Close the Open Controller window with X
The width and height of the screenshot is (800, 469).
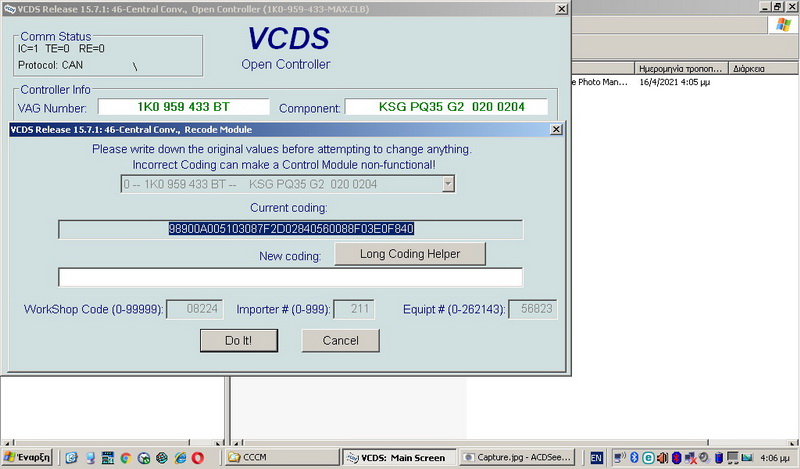click(561, 9)
